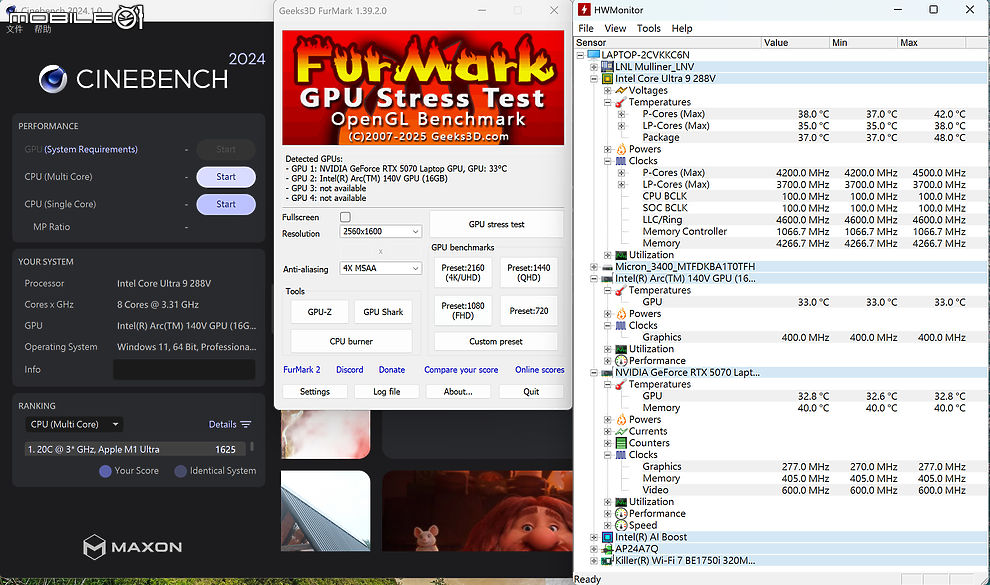Open the View menu in HWMonitor
The height and width of the screenshot is (585, 990).
point(615,28)
